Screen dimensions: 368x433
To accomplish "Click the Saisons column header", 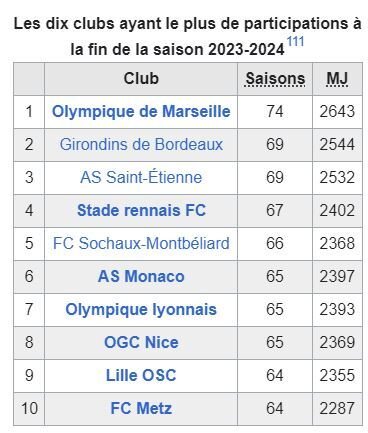I will (x=275, y=79).
